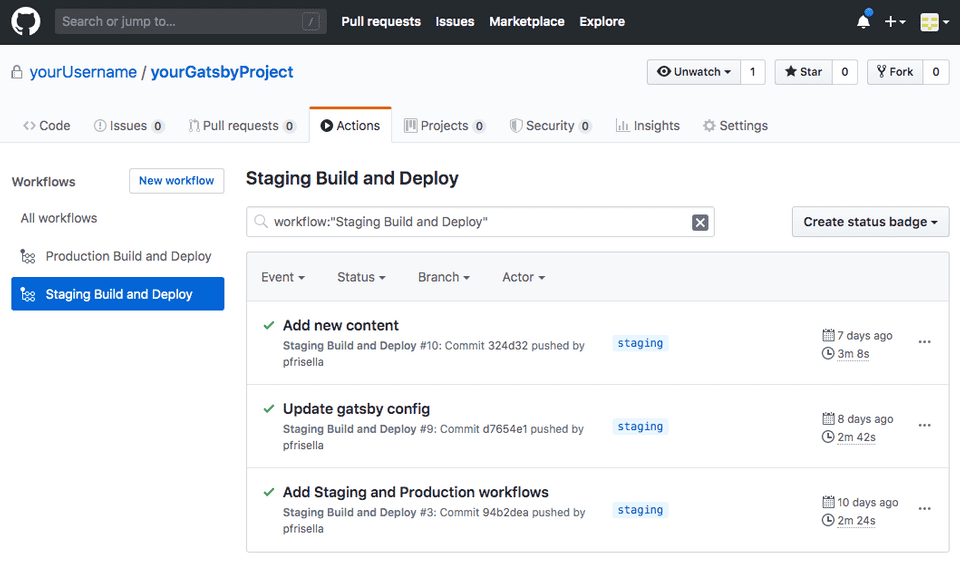The height and width of the screenshot is (564, 960).
Task: Click the stargazers count next to Star
Action: 844,72
